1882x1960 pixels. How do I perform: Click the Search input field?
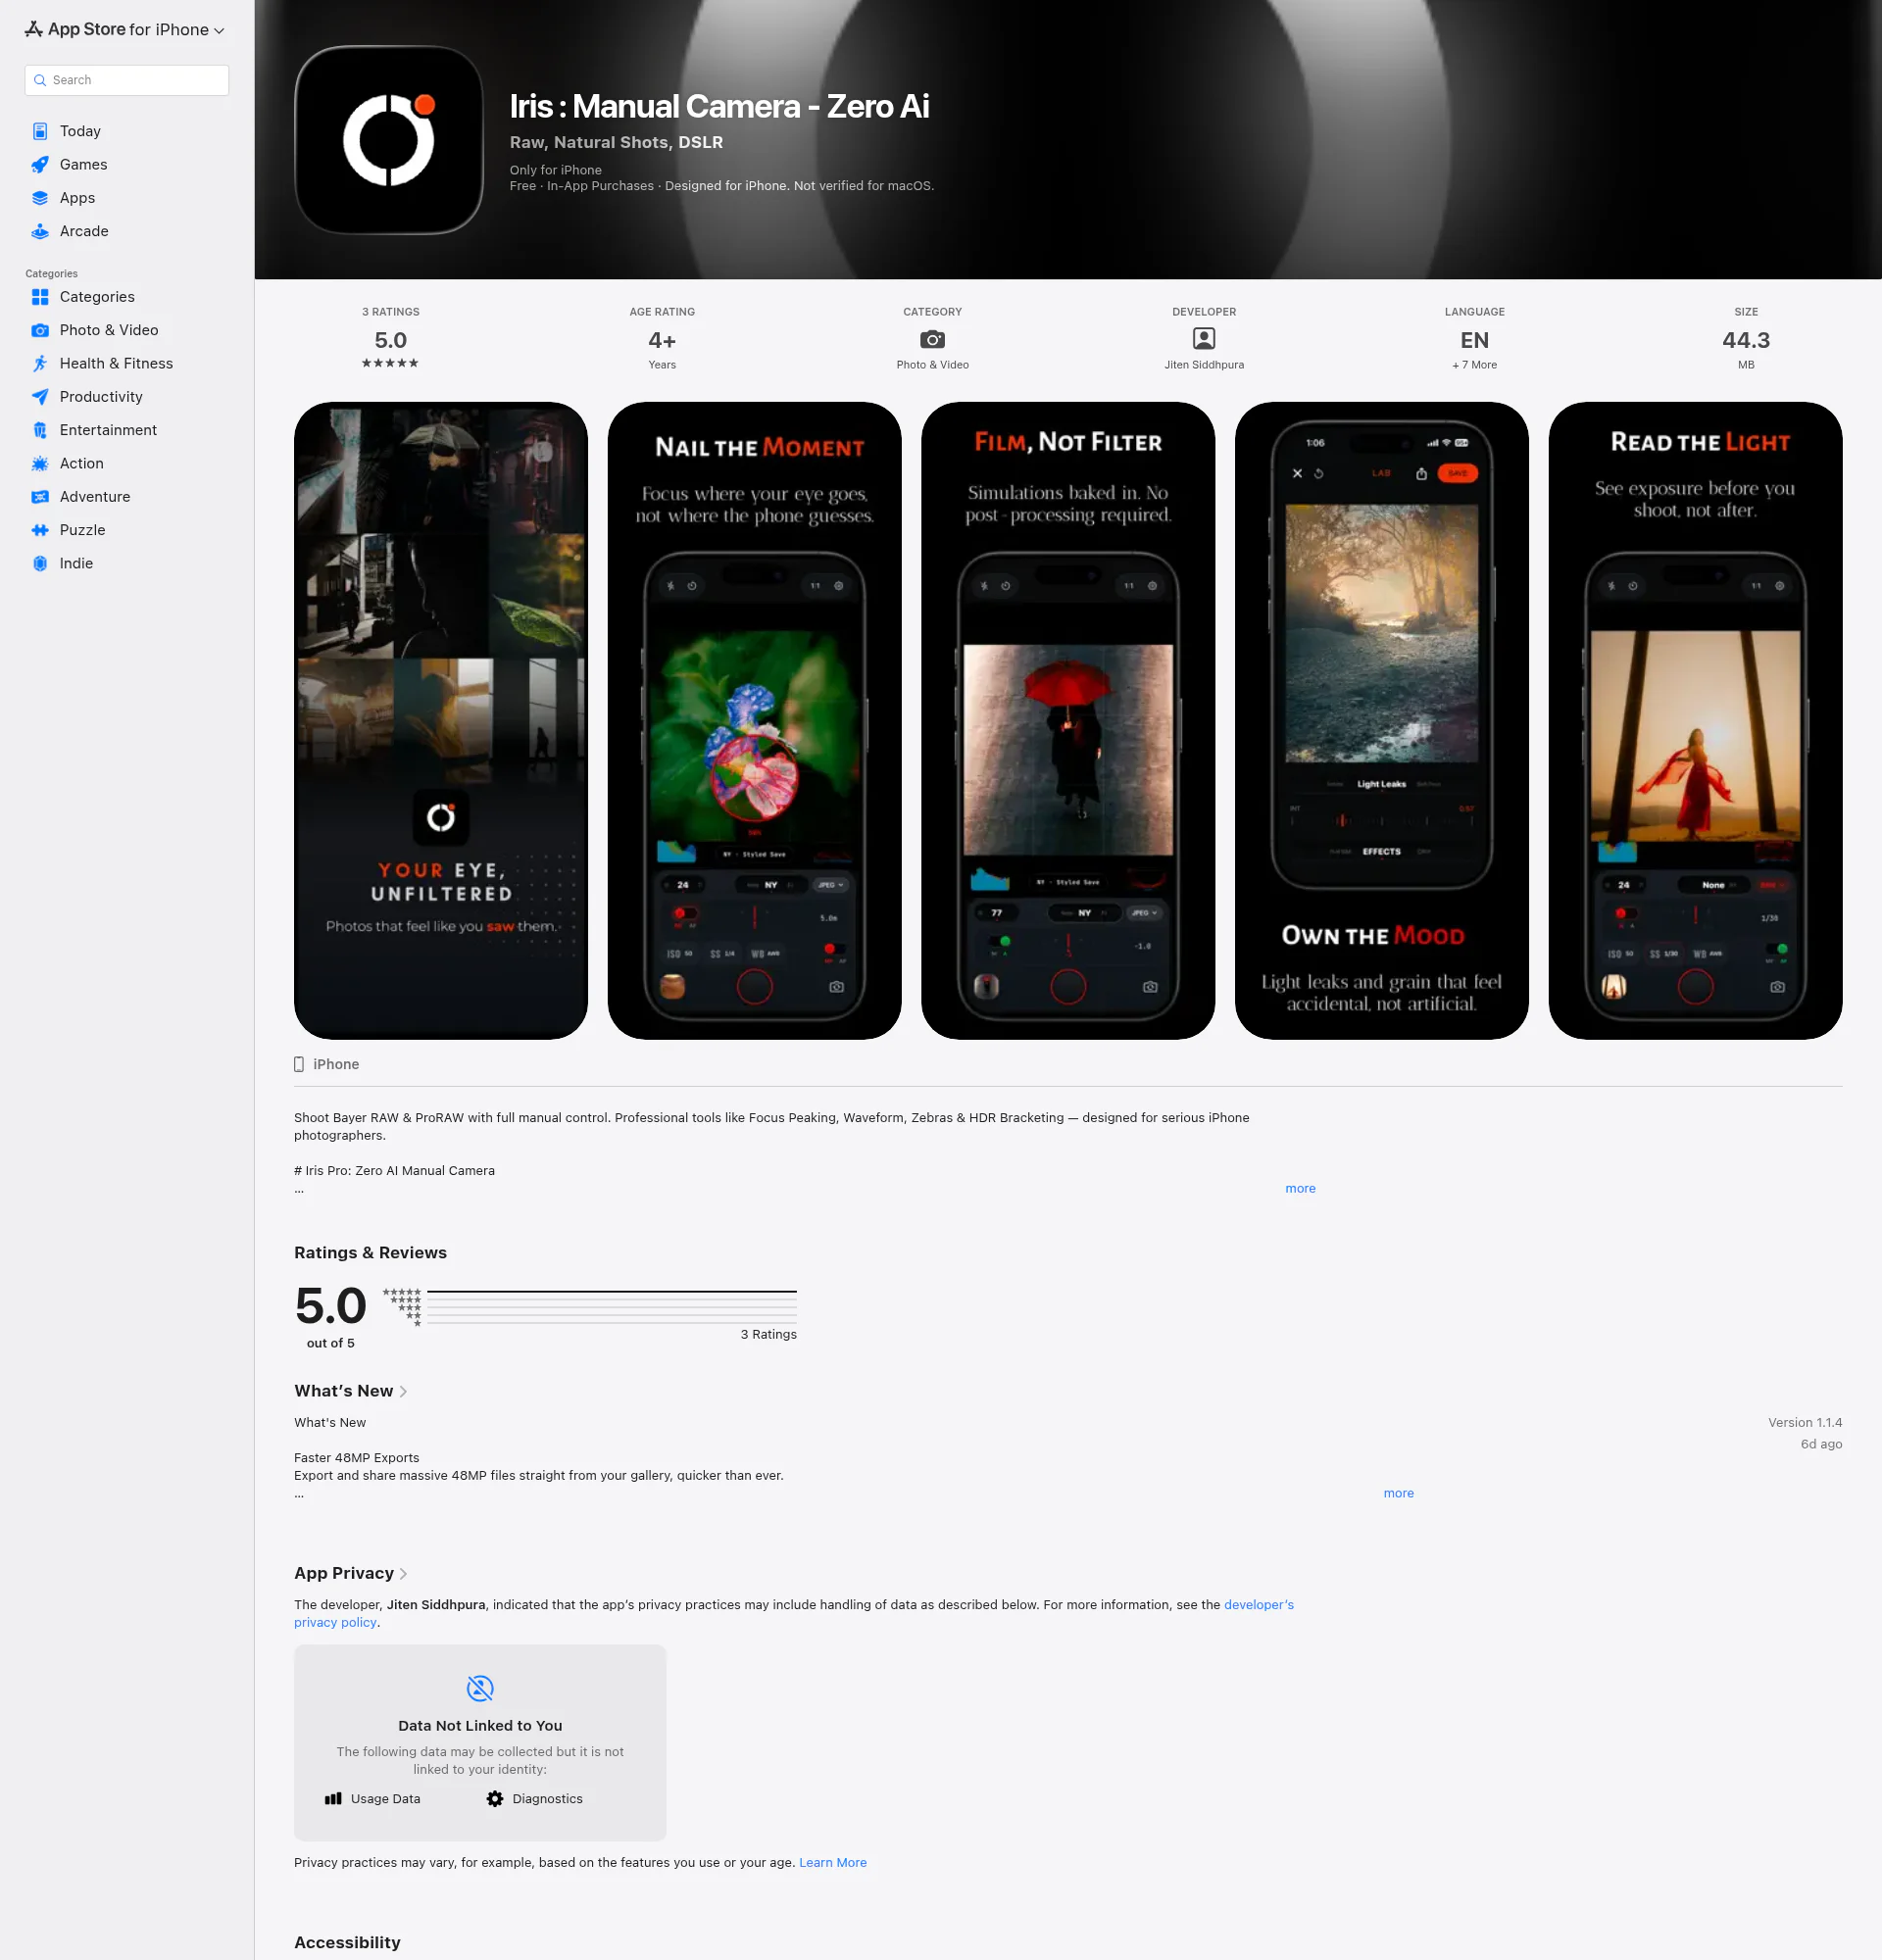tap(127, 80)
